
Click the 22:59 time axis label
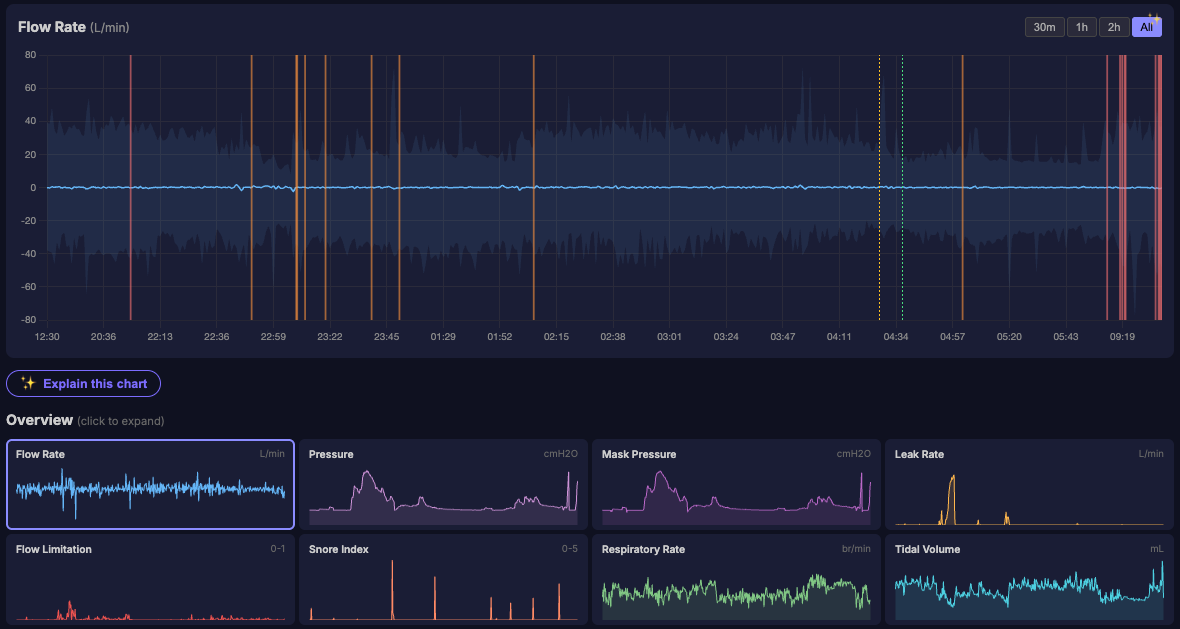coord(273,336)
